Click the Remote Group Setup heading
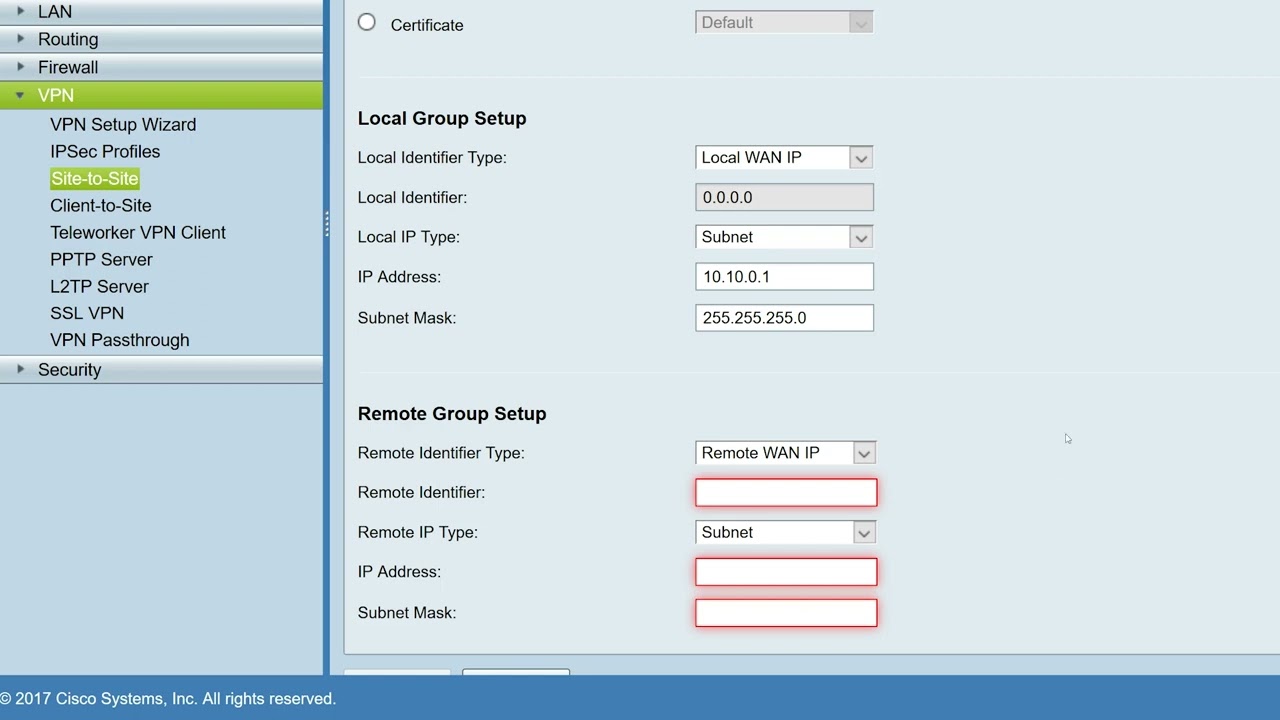Viewport: 1280px width, 720px height. pyautogui.click(x=452, y=414)
